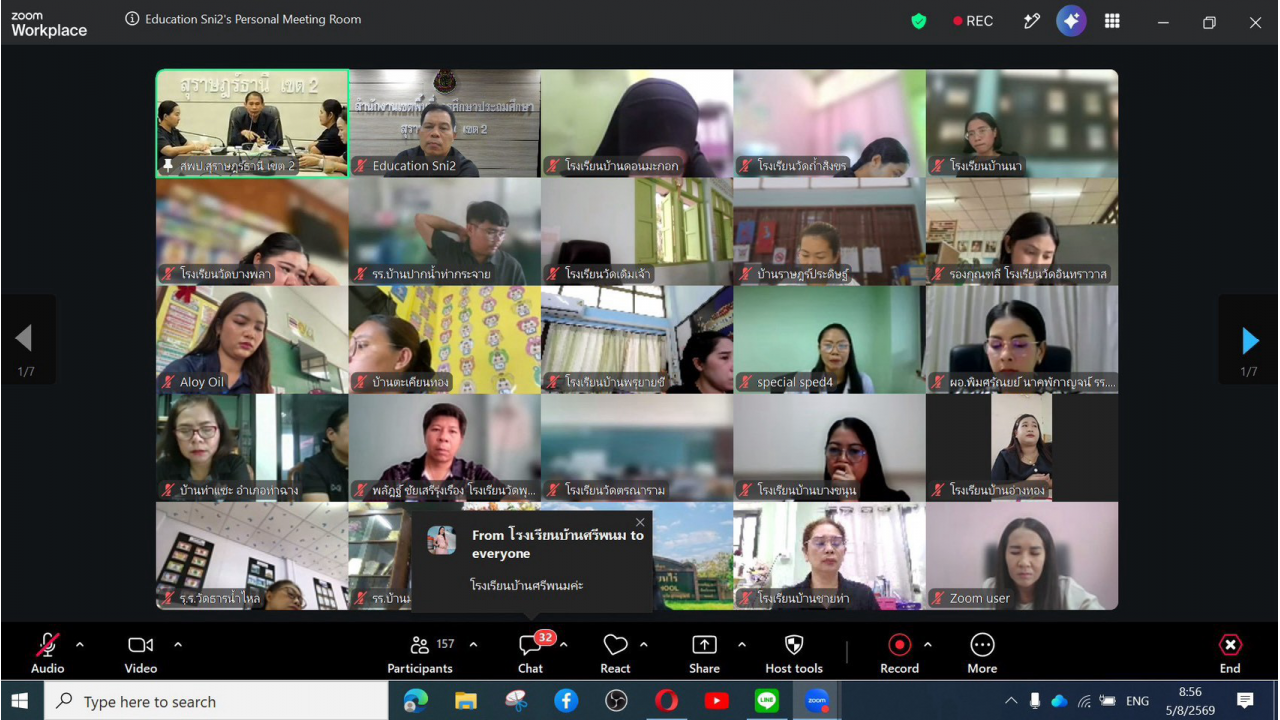Viewport: 1280px width, 720px height.
Task: Open the Chat panel
Action: point(531,653)
